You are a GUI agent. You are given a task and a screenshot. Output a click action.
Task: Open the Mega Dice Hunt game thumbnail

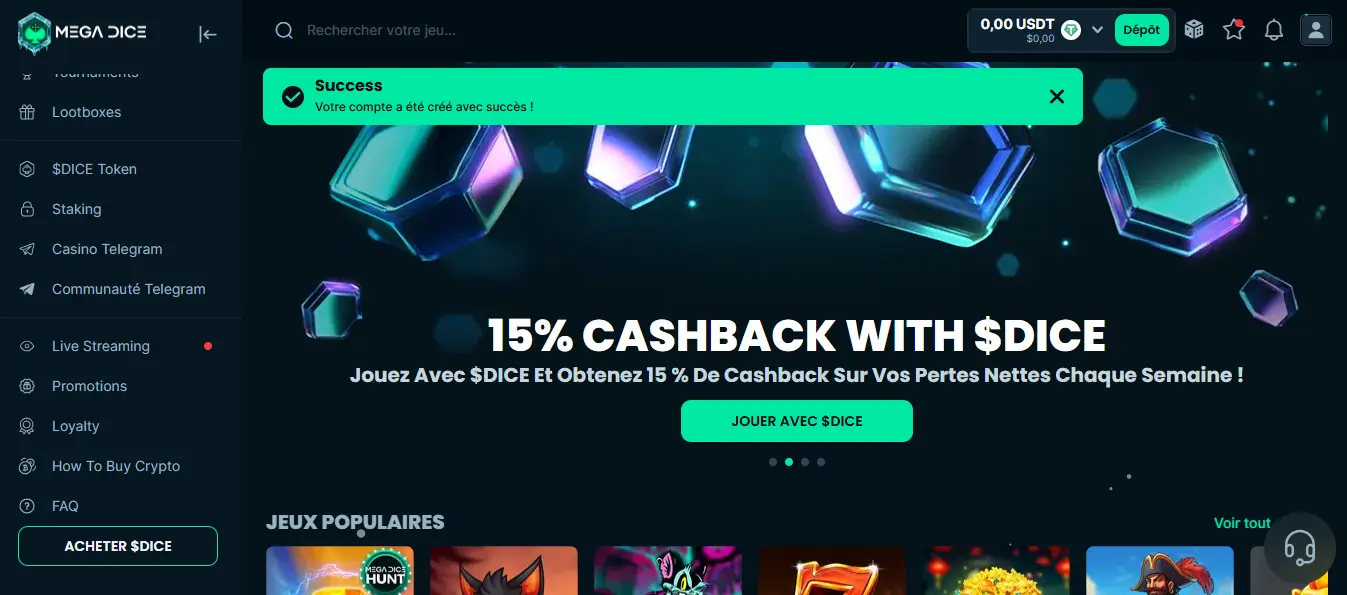pyautogui.click(x=340, y=570)
